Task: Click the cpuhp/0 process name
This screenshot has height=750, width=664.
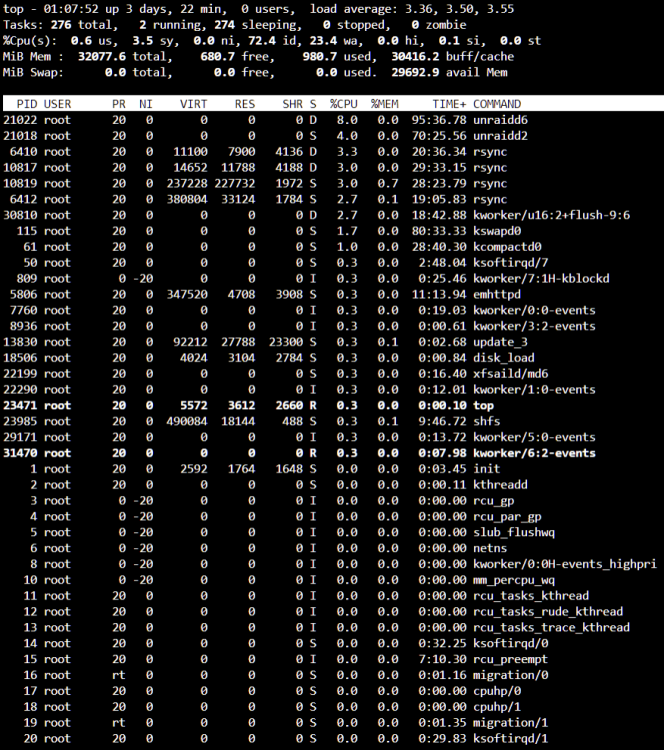Action: [x=497, y=691]
